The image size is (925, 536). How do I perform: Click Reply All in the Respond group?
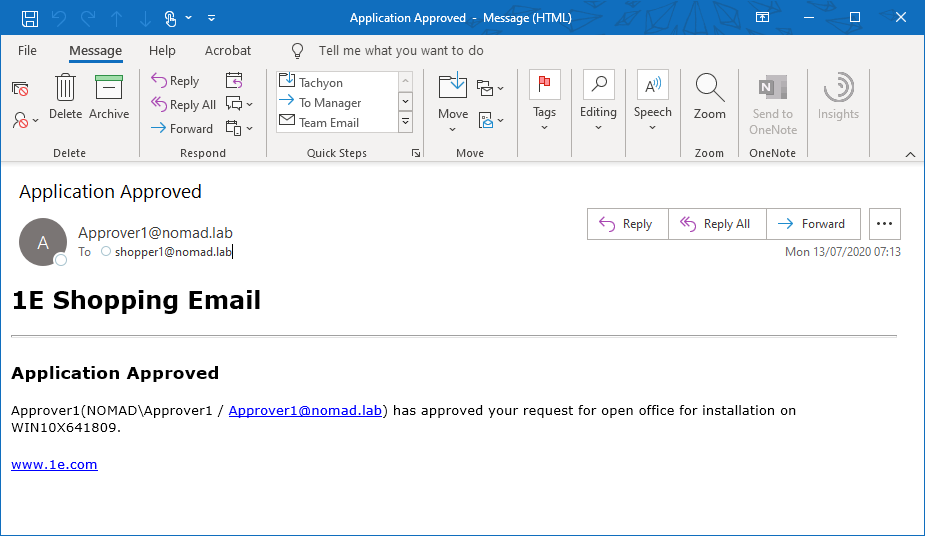pos(183,104)
